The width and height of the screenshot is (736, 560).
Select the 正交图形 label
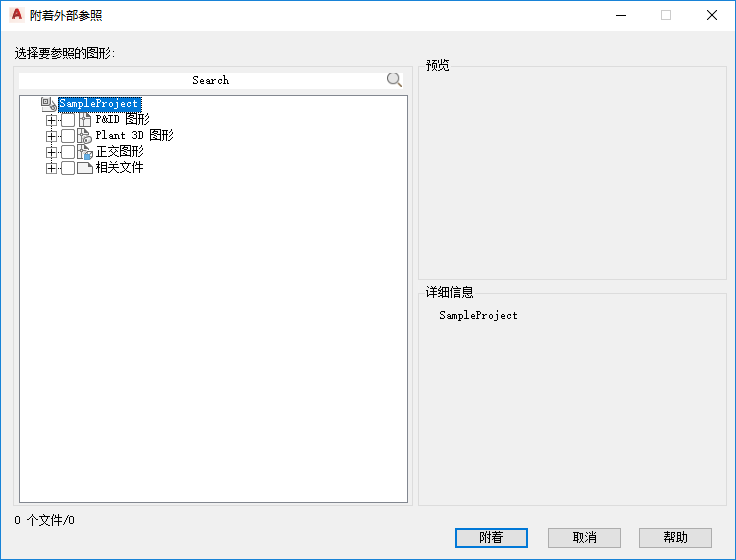(120, 152)
